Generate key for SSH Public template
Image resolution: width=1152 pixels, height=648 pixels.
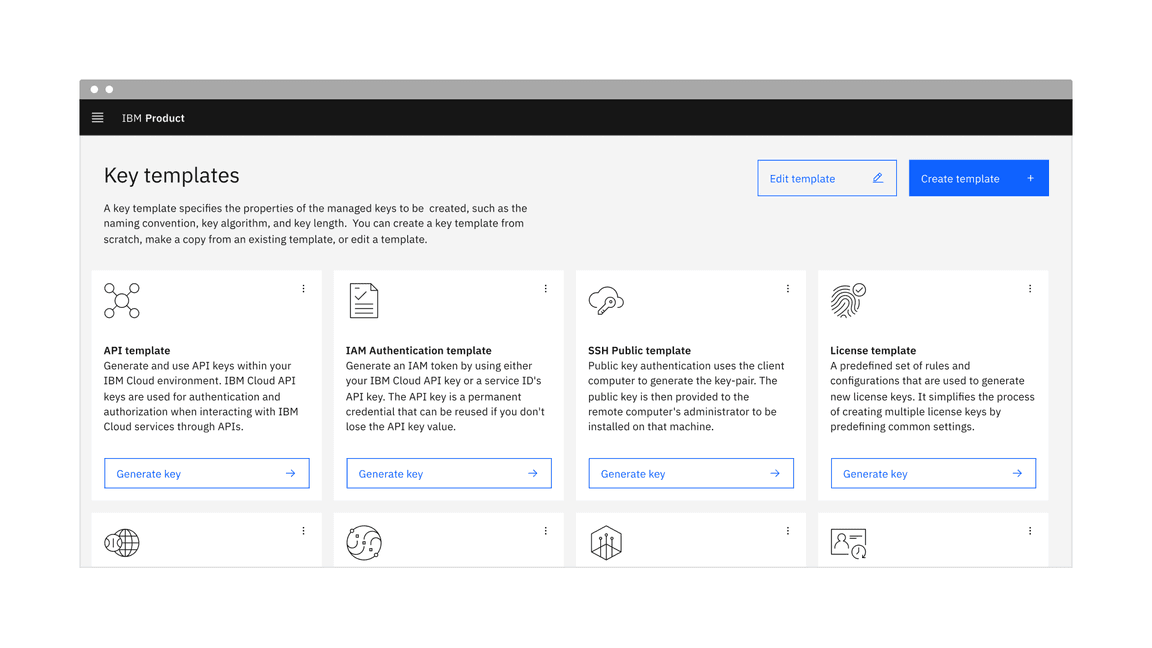[690, 474]
